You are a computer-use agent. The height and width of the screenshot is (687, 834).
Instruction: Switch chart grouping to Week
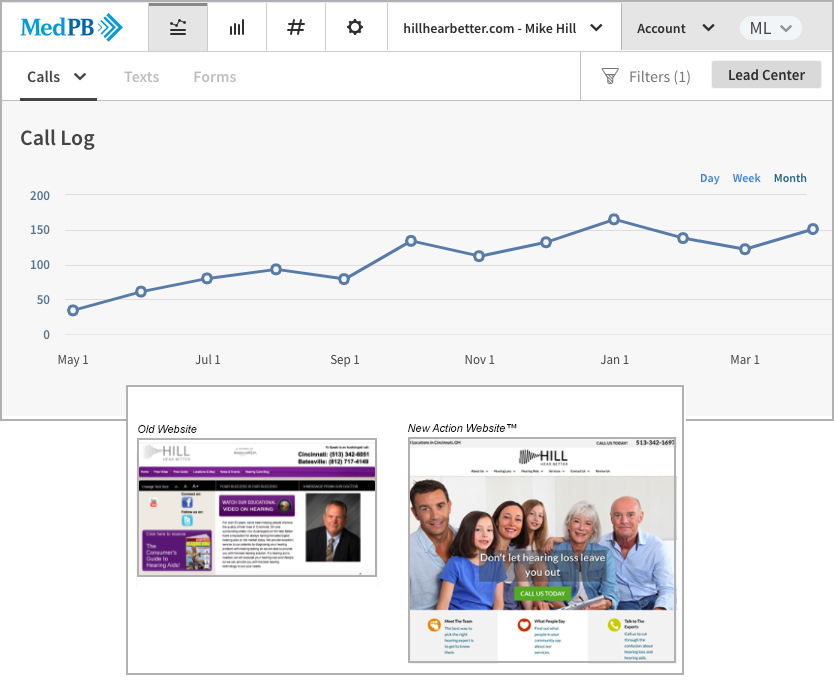tap(746, 178)
